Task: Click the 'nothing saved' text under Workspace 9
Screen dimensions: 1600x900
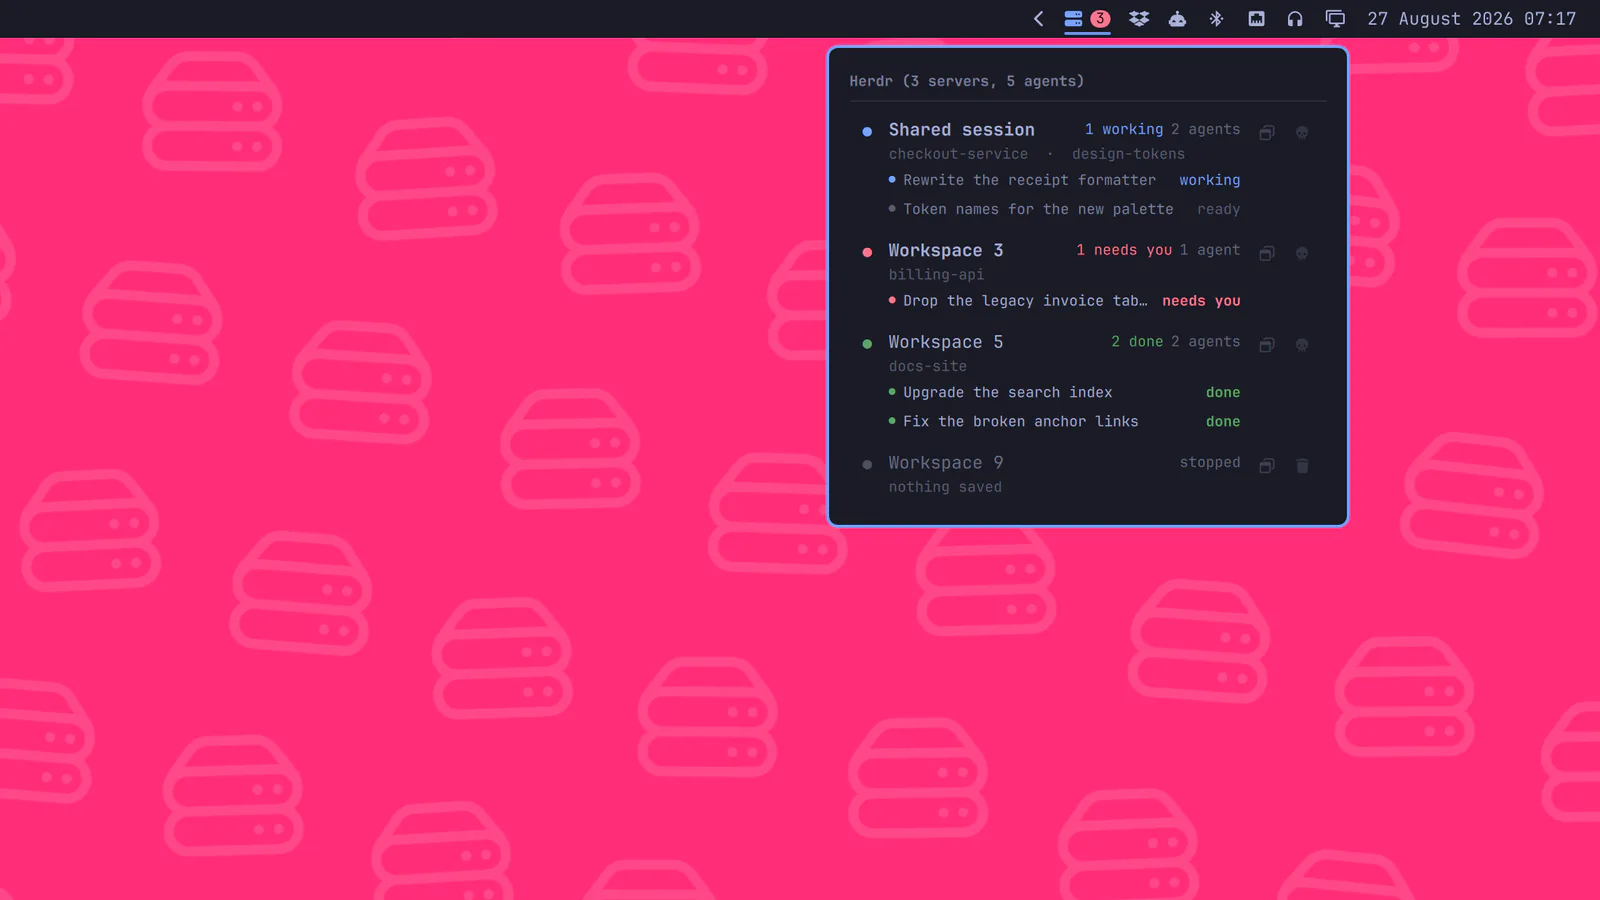Action: tap(945, 487)
